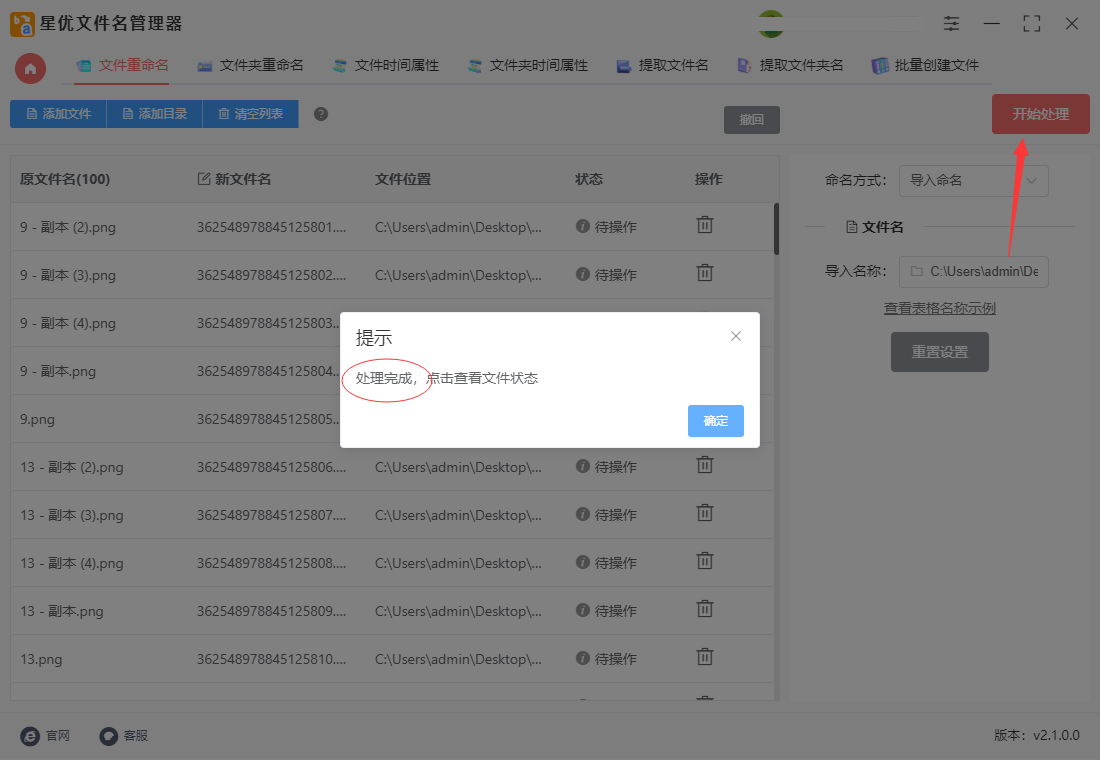
Task: Click the 撤回 undo button
Action: click(x=751, y=119)
